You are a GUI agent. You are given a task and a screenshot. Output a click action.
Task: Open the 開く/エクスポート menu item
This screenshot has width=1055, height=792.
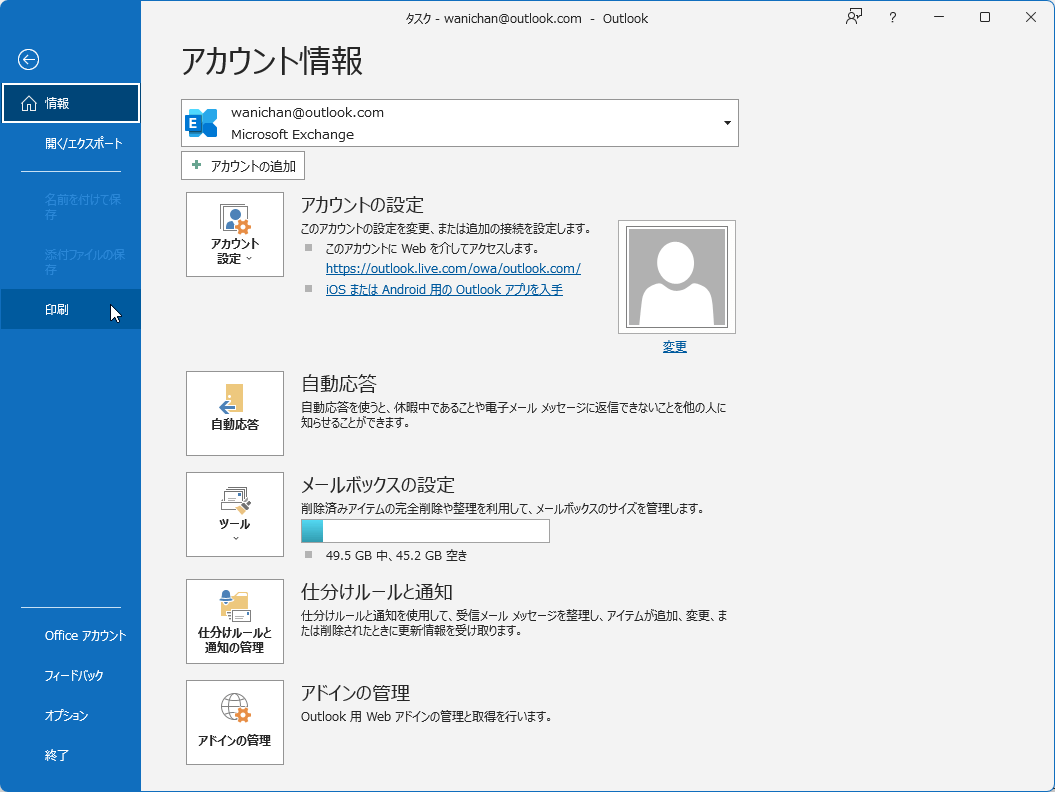(71, 143)
